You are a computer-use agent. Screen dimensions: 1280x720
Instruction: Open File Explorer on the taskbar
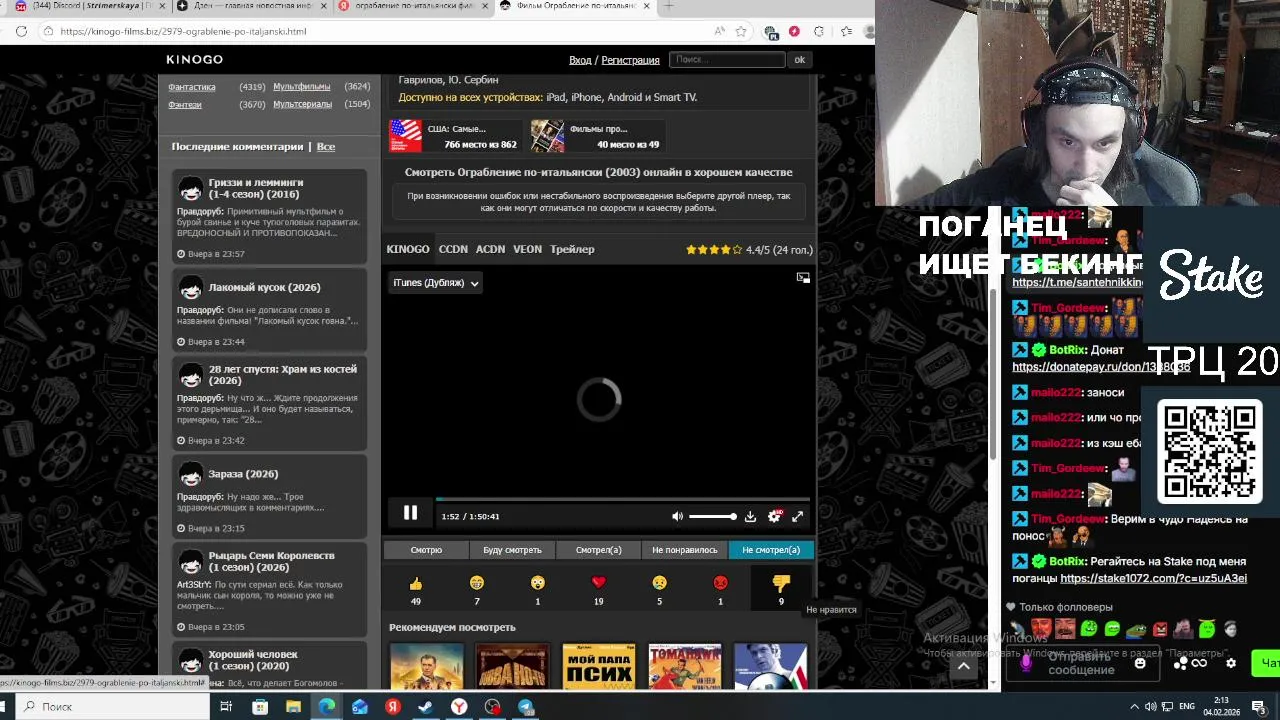point(293,707)
